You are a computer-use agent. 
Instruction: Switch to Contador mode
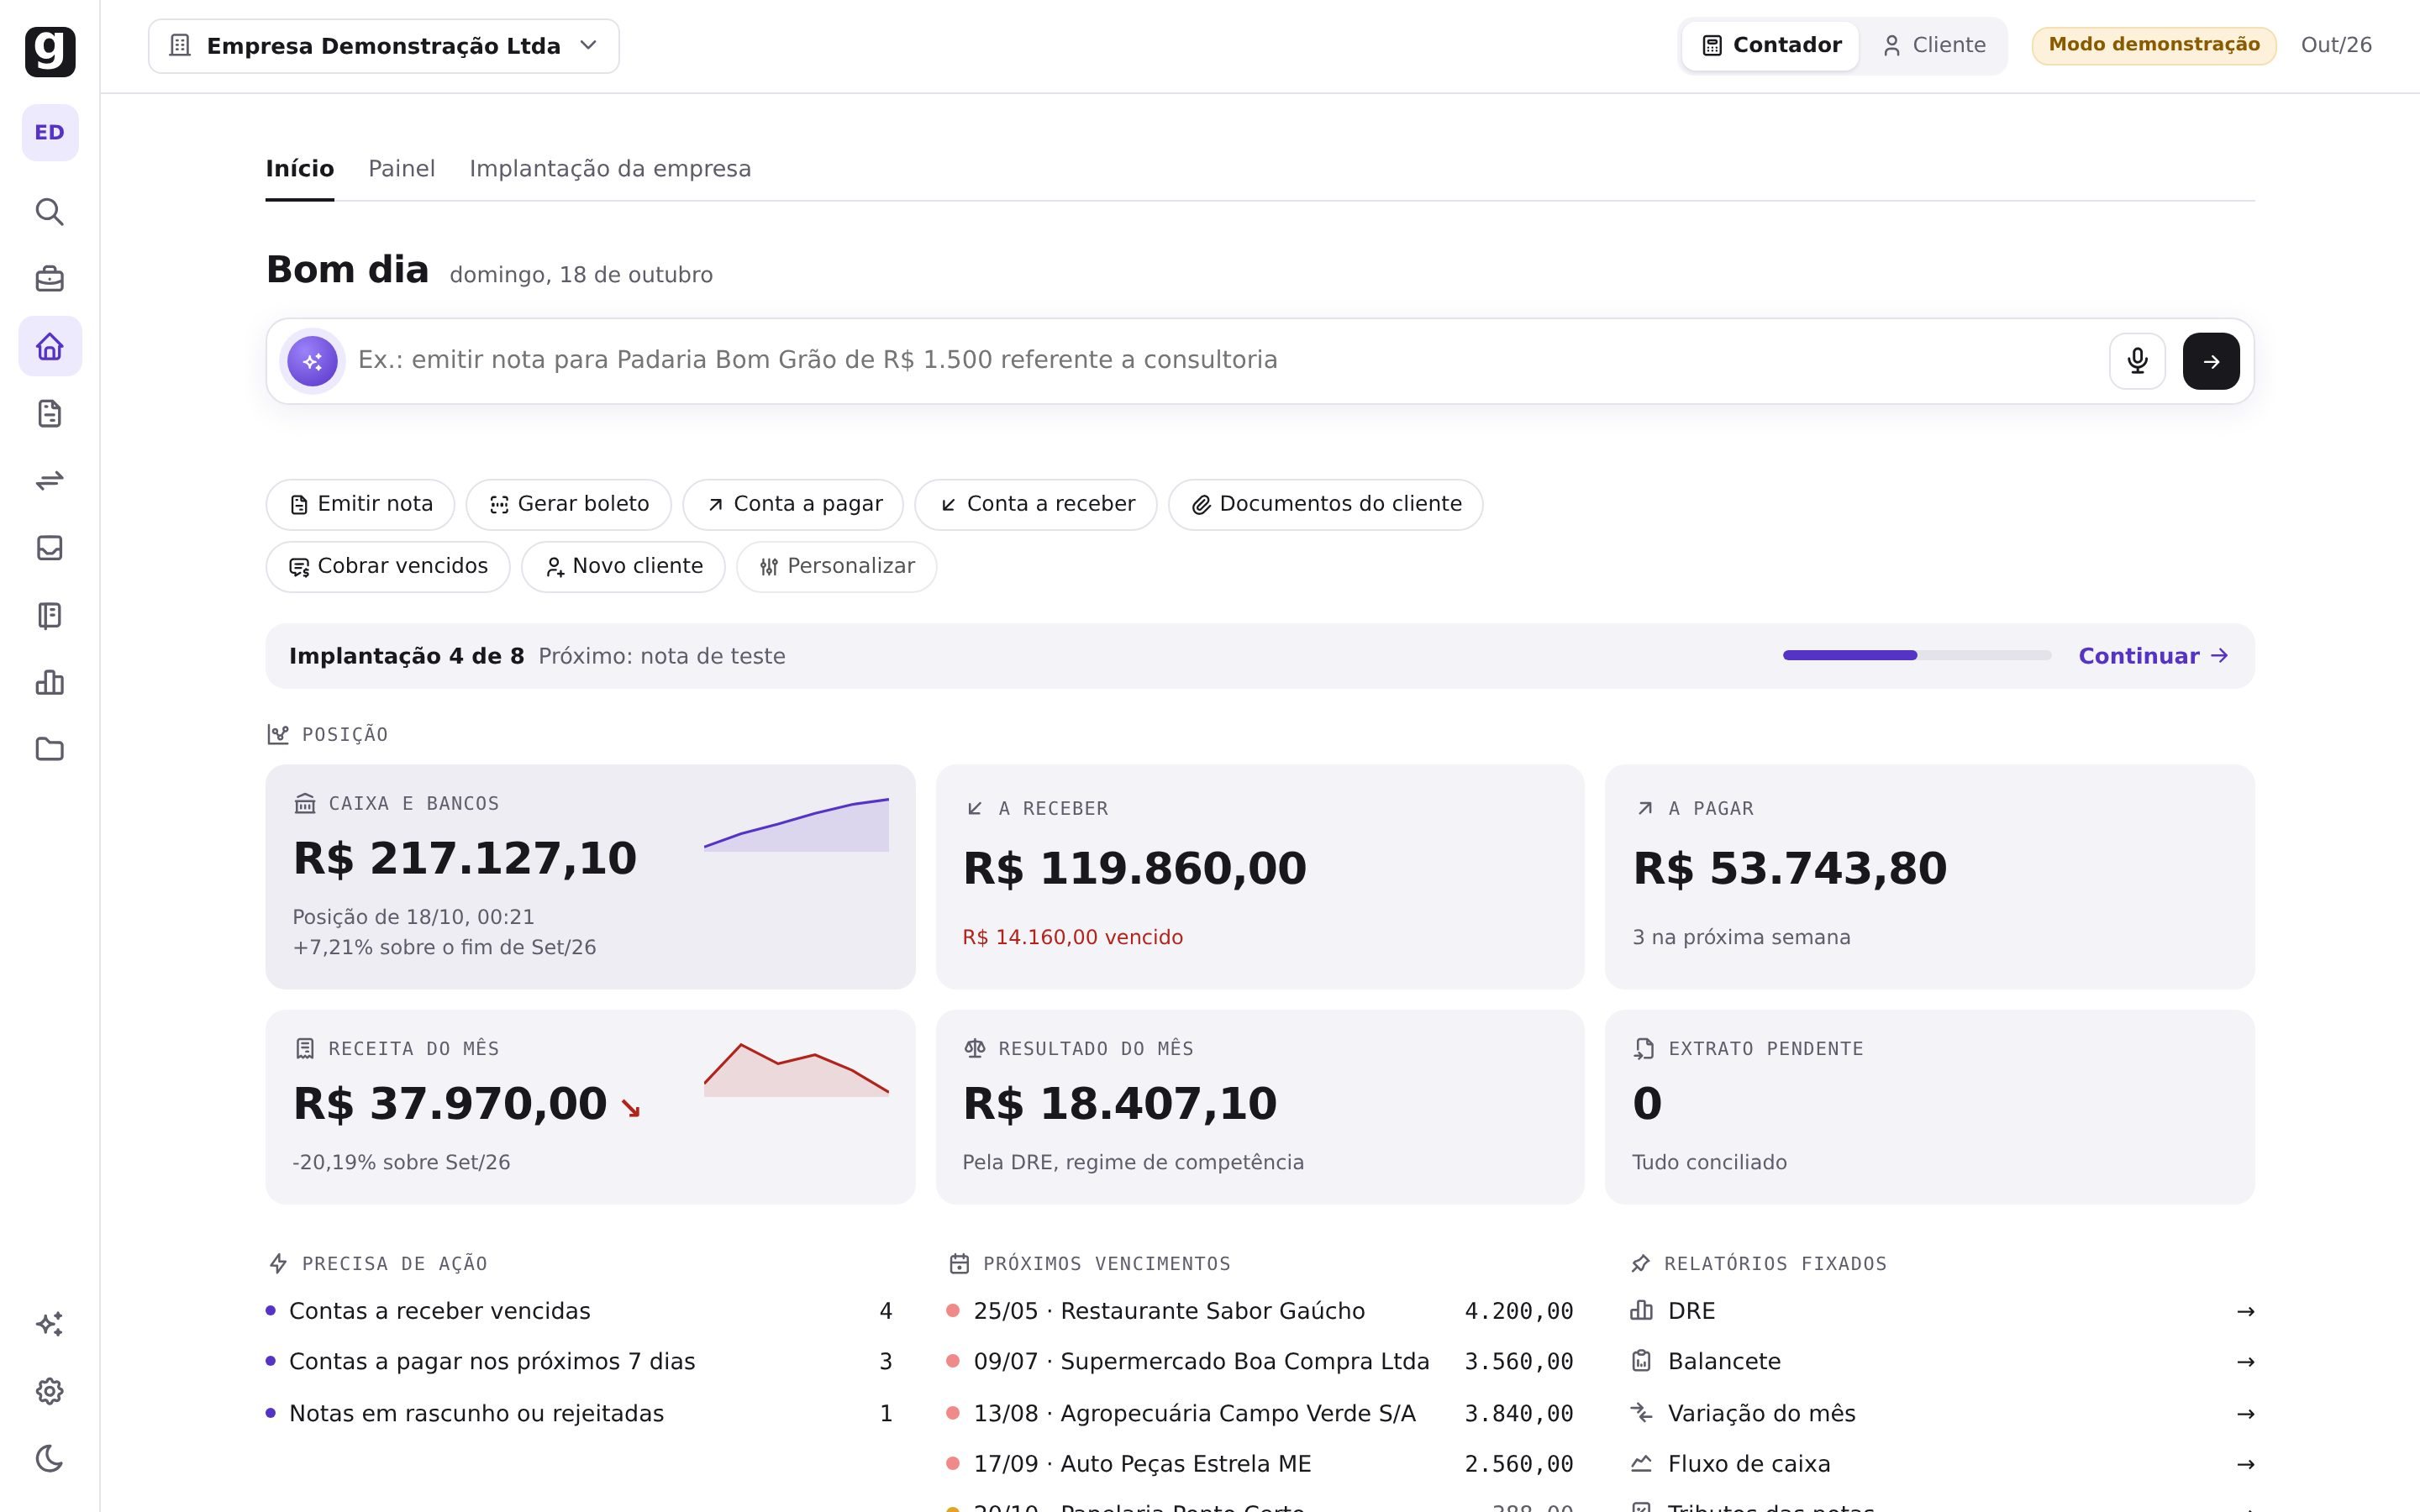pos(1770,46)
